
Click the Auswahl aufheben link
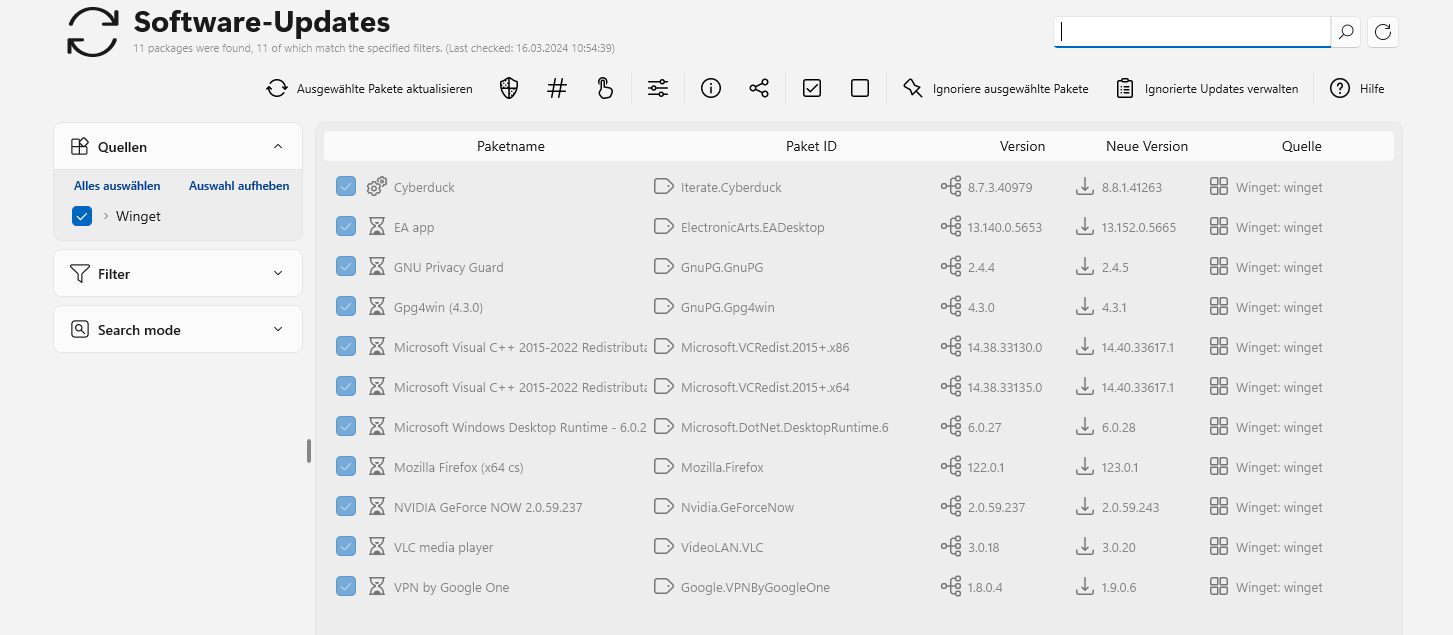[x=239, y=186]
